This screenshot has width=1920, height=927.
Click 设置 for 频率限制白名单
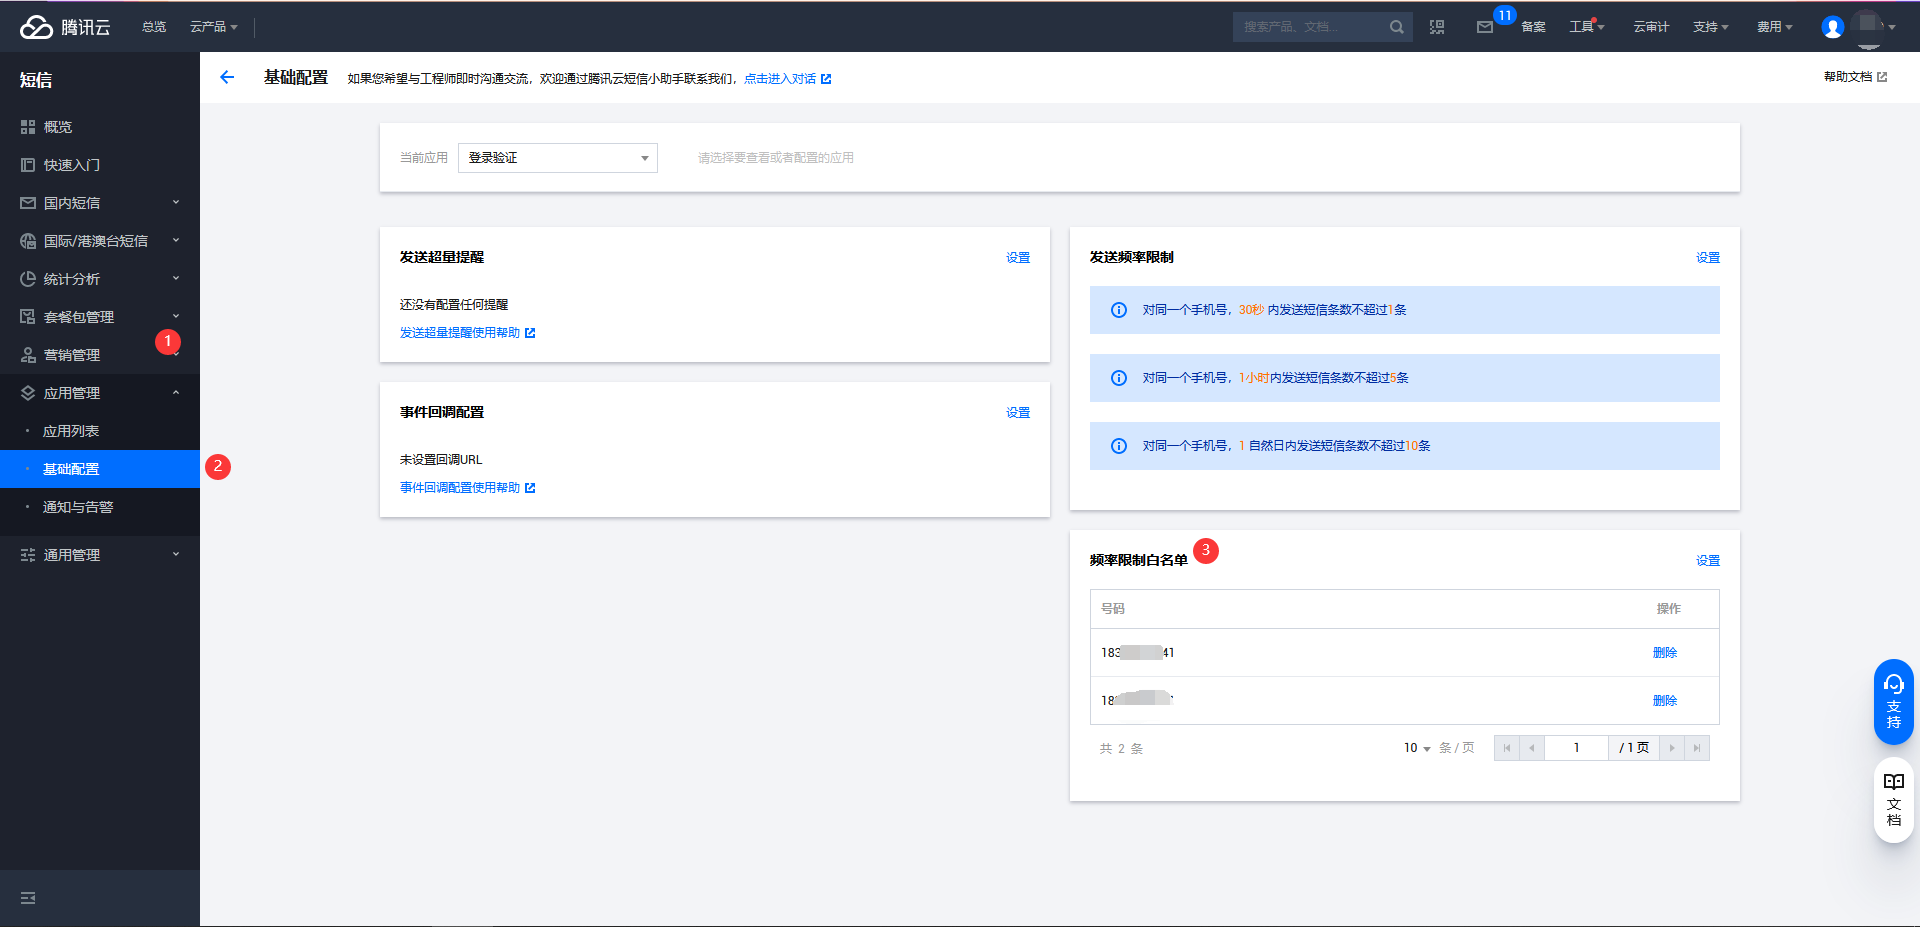coord(1708,561)
